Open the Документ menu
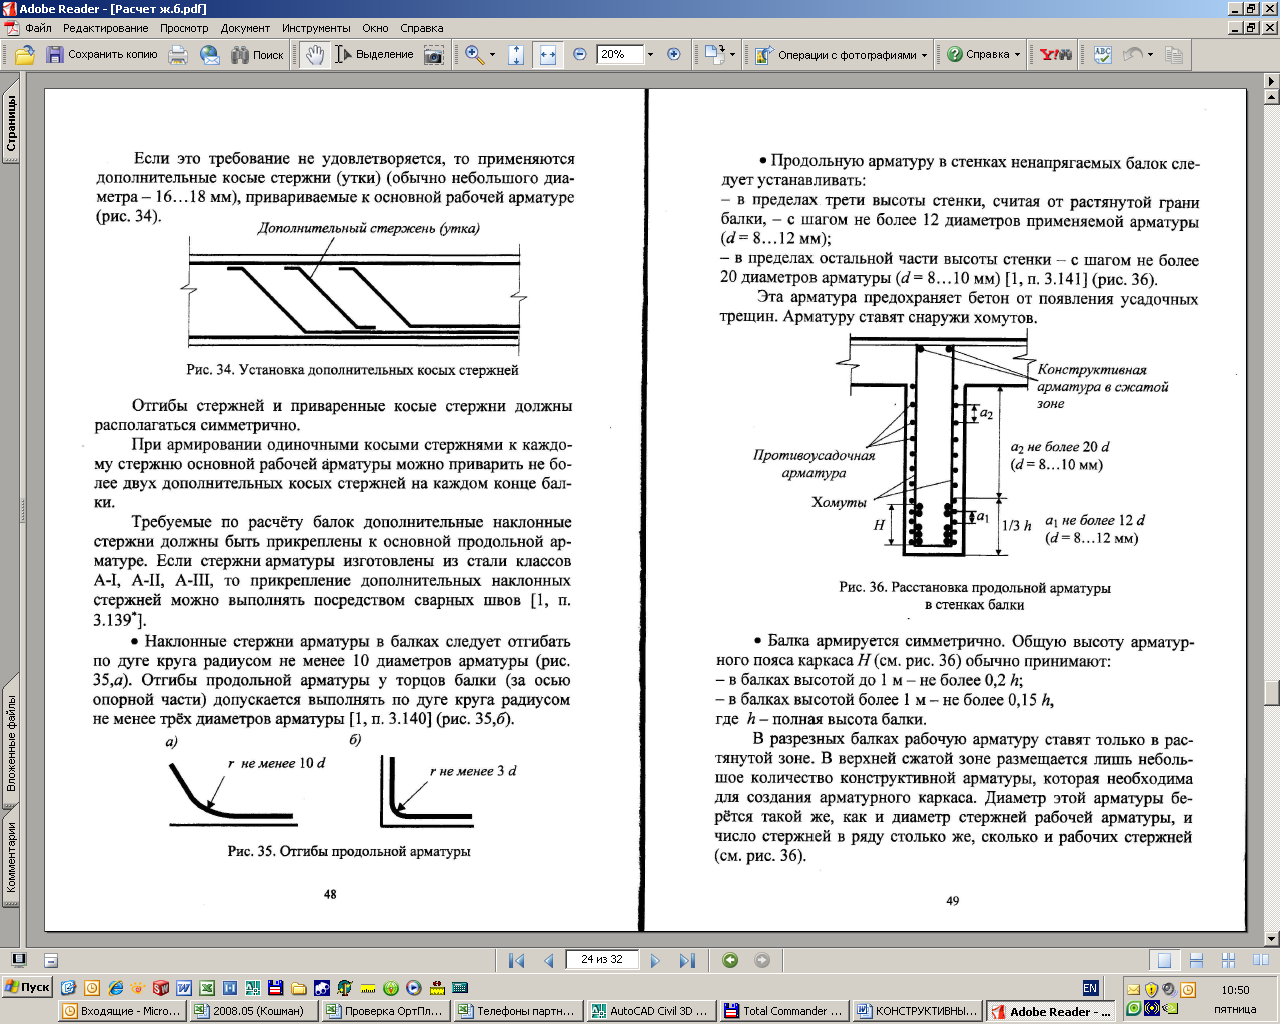Screen dimensions: 1280x1024 [245, 28]
